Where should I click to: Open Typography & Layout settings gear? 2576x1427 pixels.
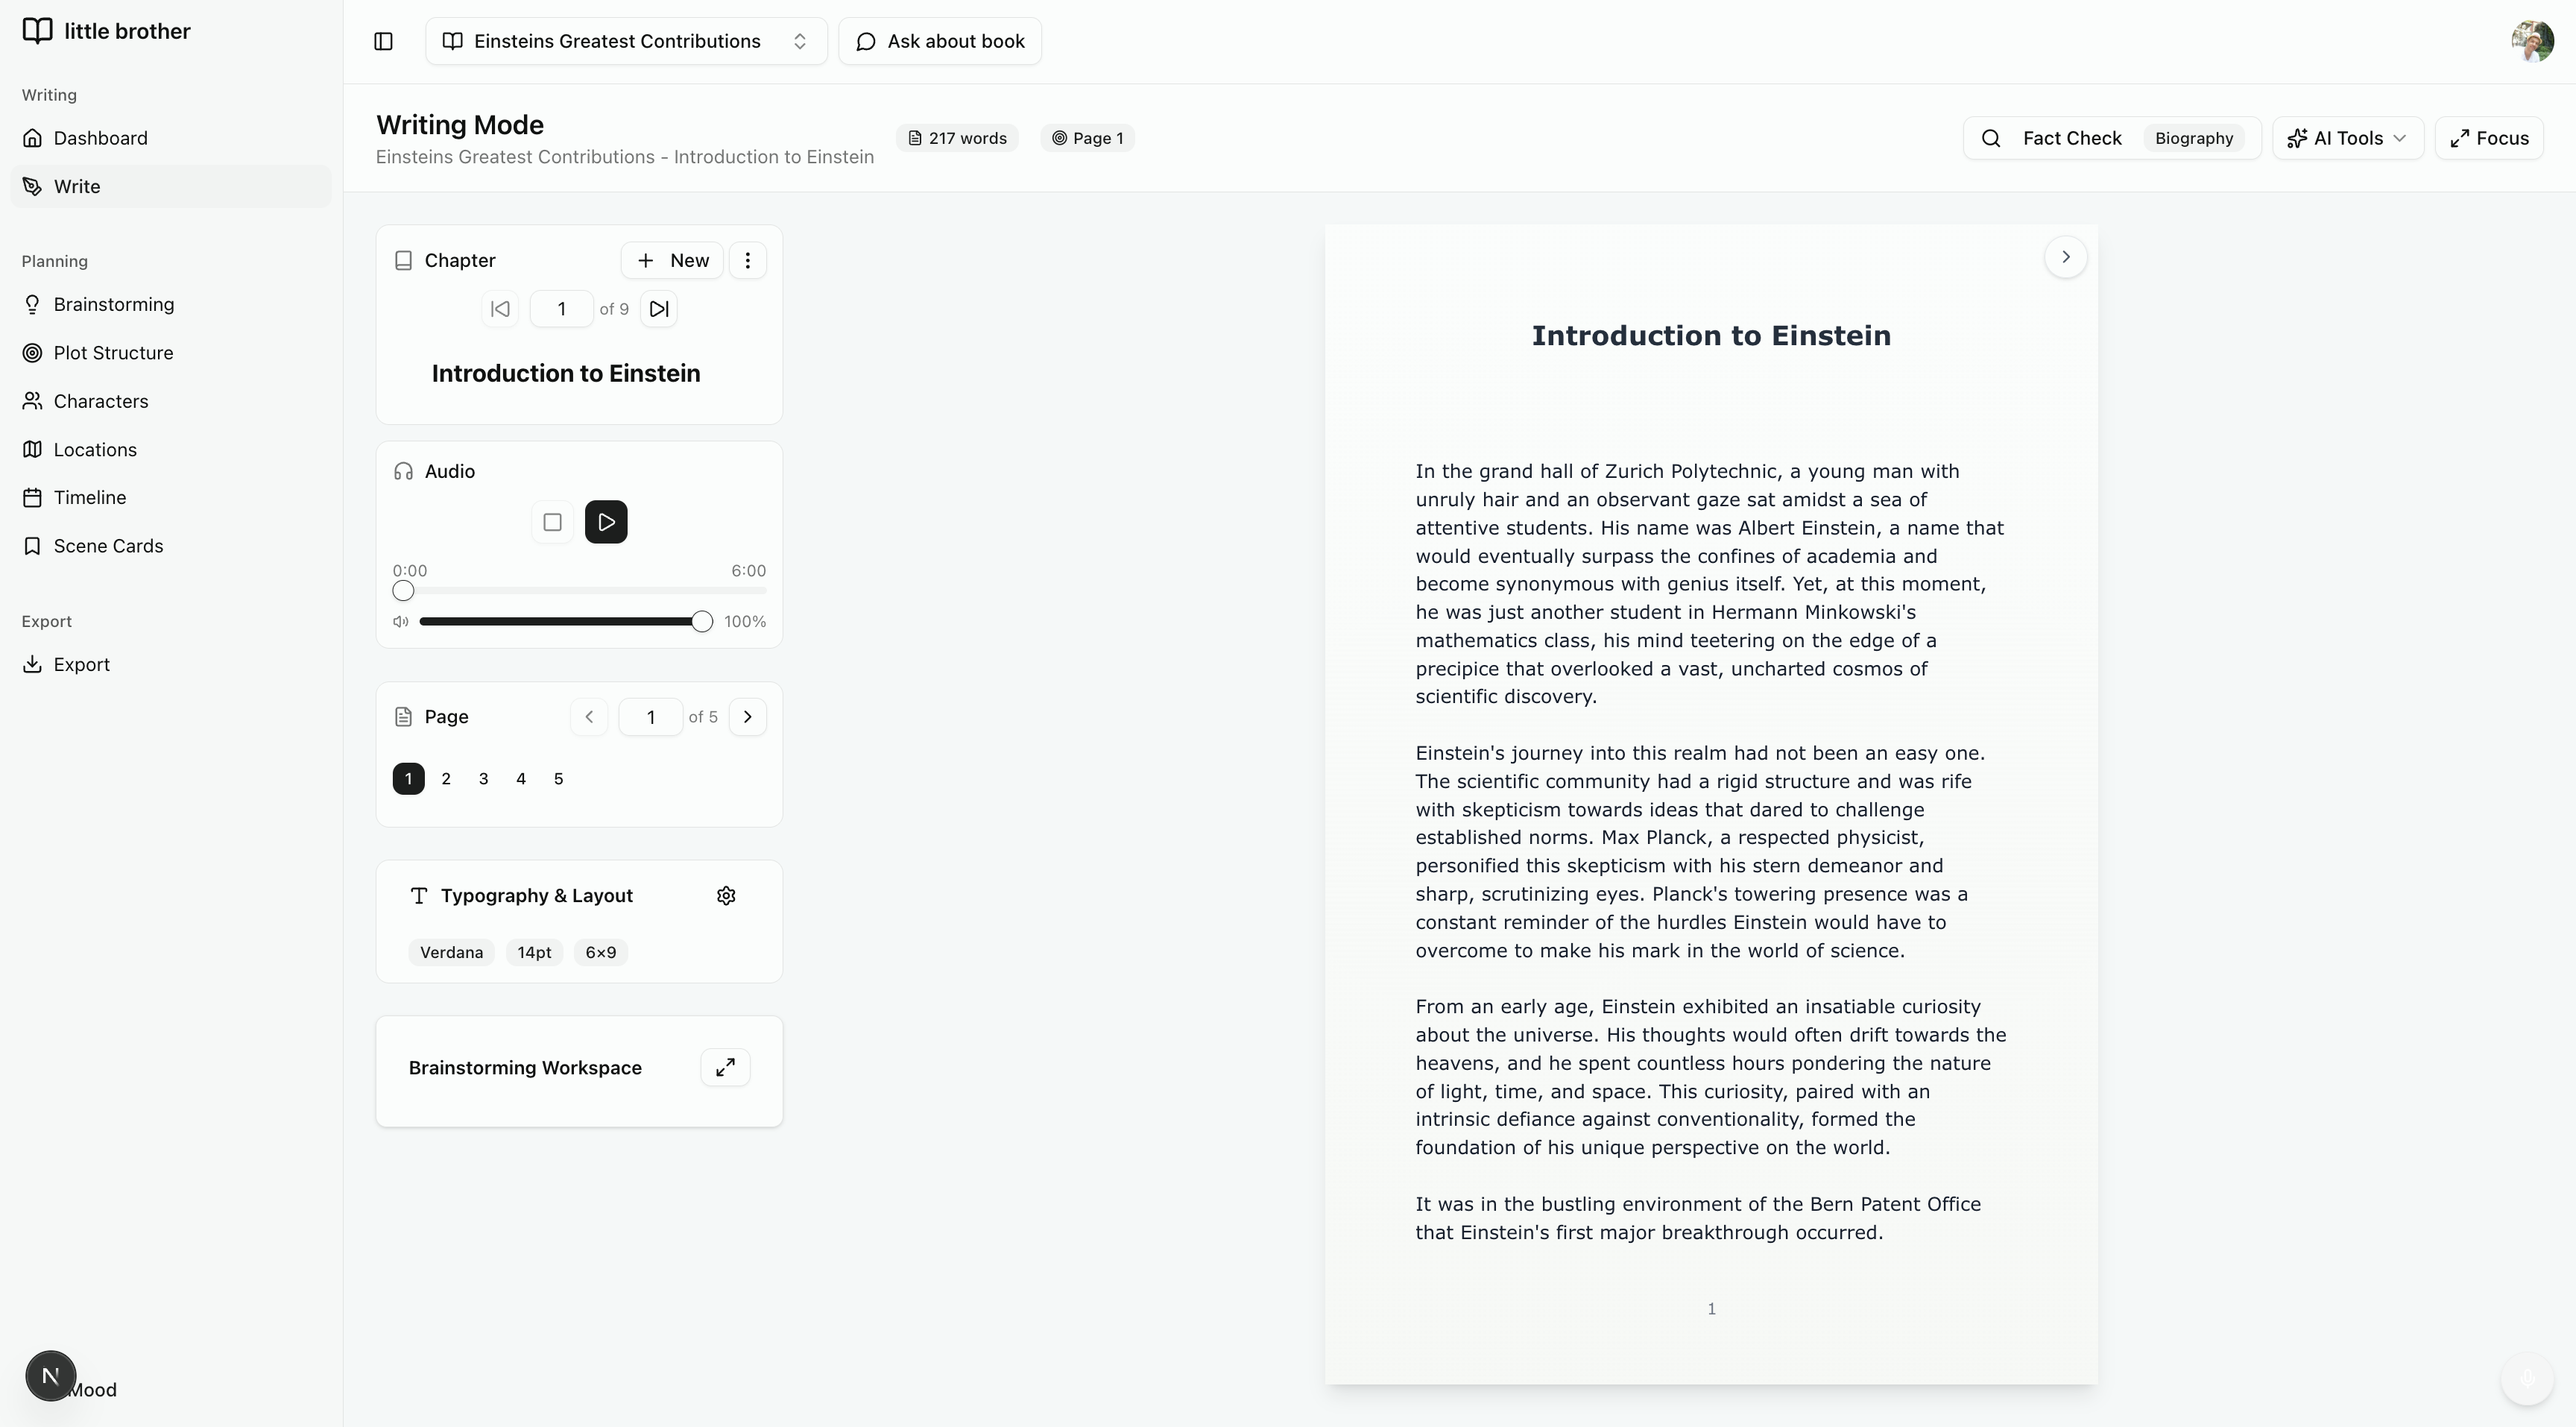726,896
